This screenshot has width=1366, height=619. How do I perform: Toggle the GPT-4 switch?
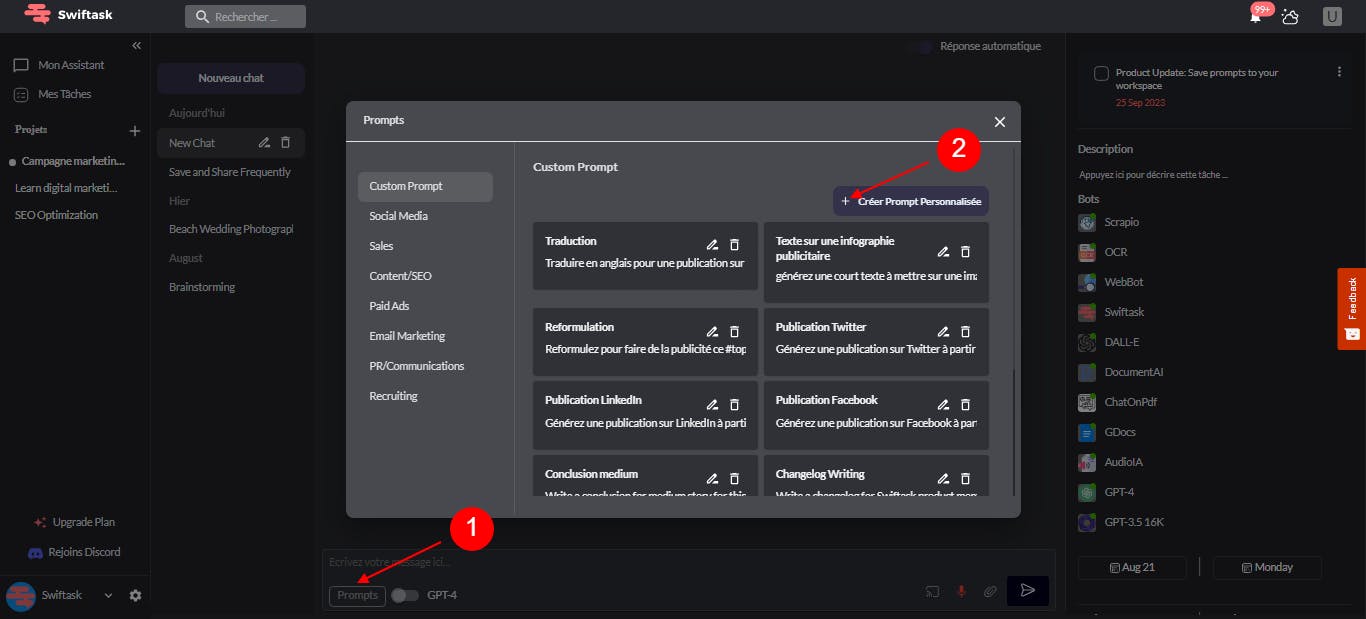[x=404, y=595]
